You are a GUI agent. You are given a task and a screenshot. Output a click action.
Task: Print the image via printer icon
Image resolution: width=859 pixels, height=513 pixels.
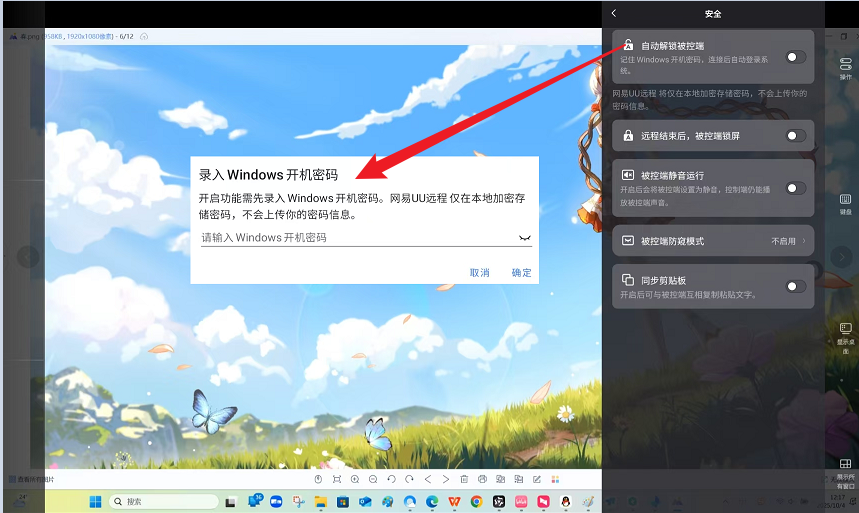pos(482,480)
